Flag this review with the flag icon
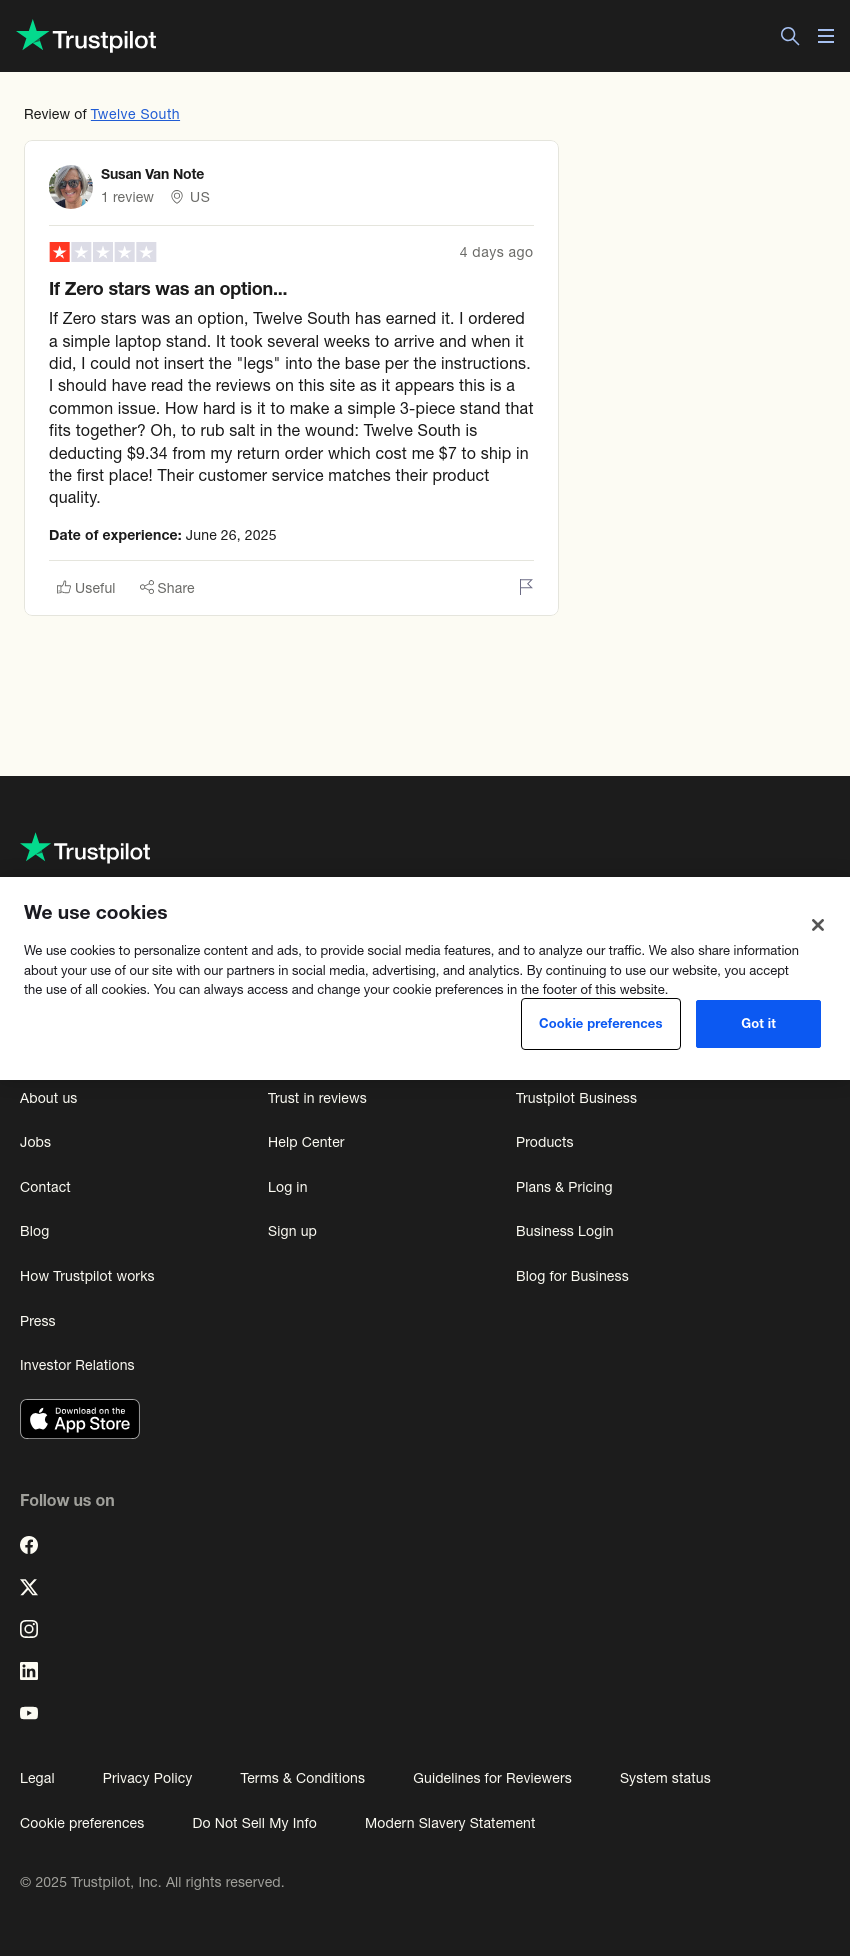This screenshot has width=850, height=1956. pyautogui.click(x=526, y=587)
